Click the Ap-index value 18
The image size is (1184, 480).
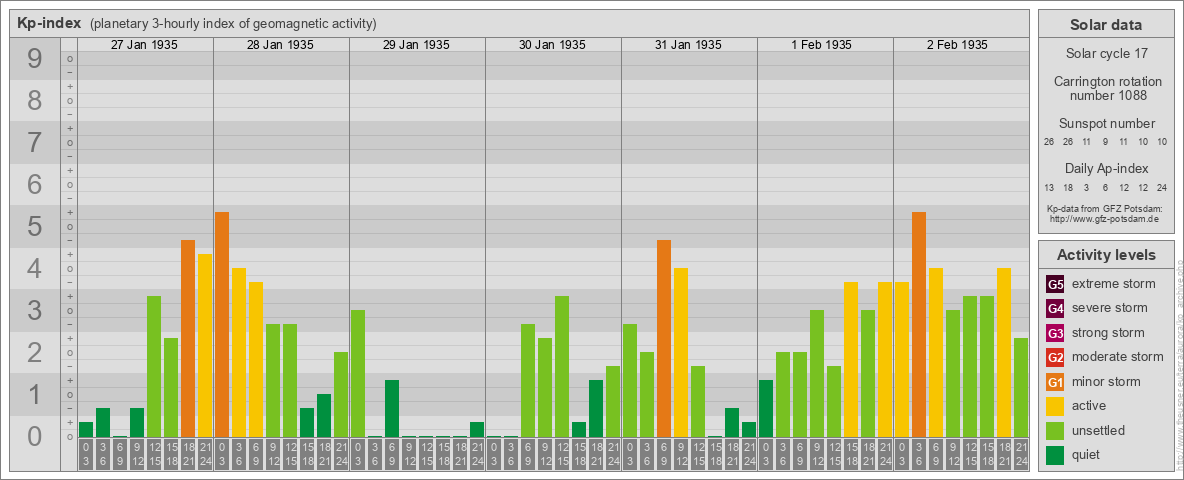coord(1068,187)
